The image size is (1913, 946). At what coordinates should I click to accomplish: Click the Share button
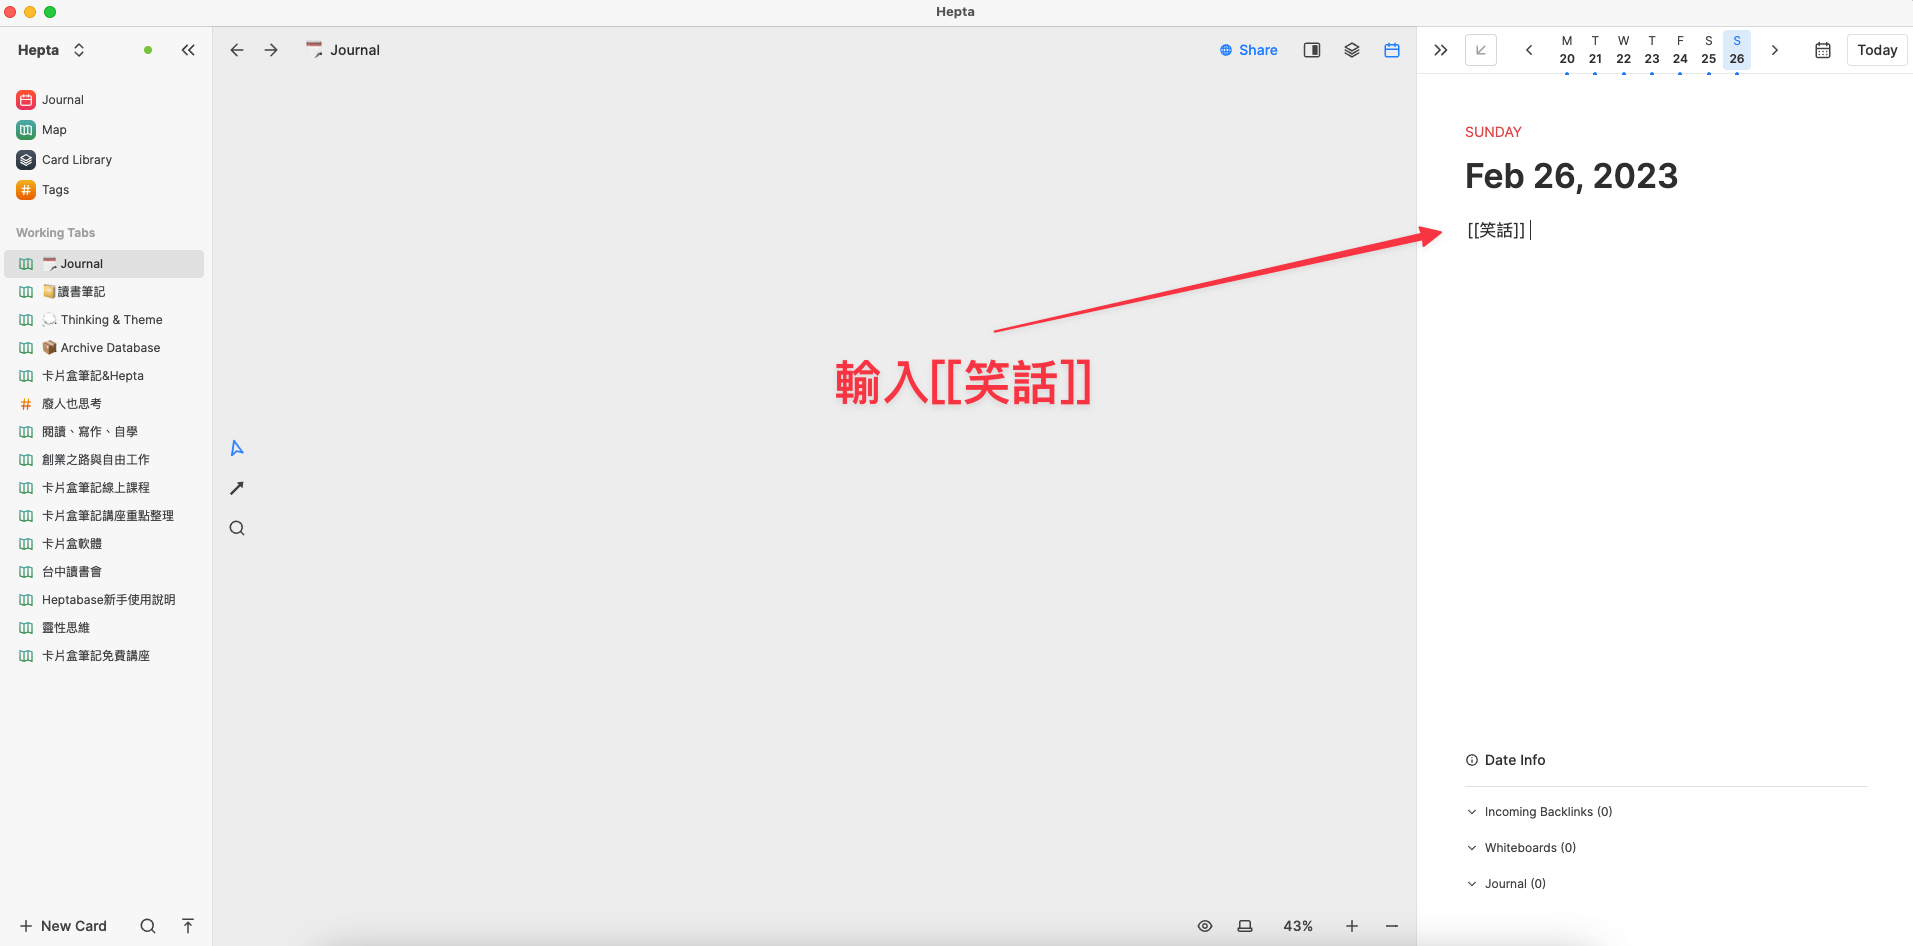(x=1248, y=50)
